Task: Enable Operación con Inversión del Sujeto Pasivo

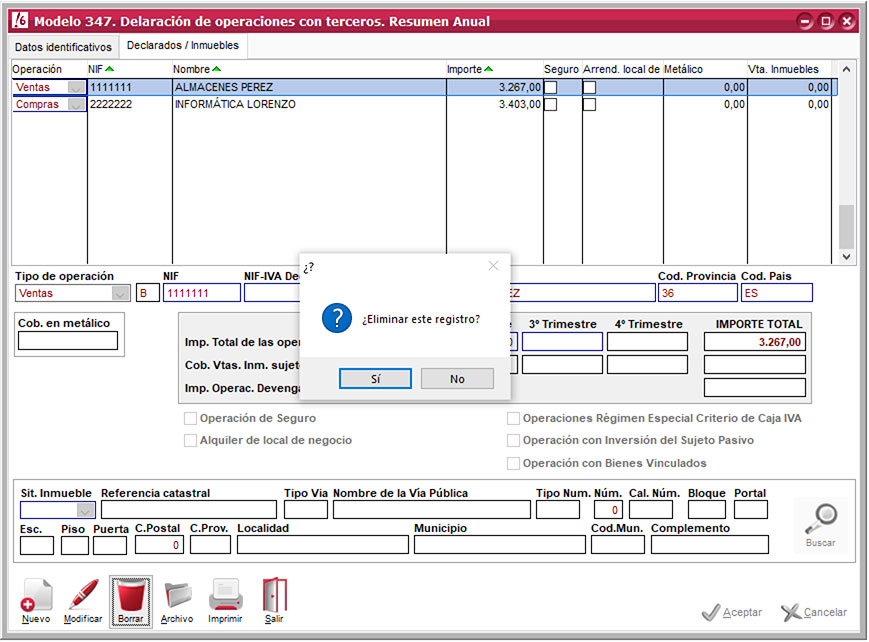Action: [513, 440]
